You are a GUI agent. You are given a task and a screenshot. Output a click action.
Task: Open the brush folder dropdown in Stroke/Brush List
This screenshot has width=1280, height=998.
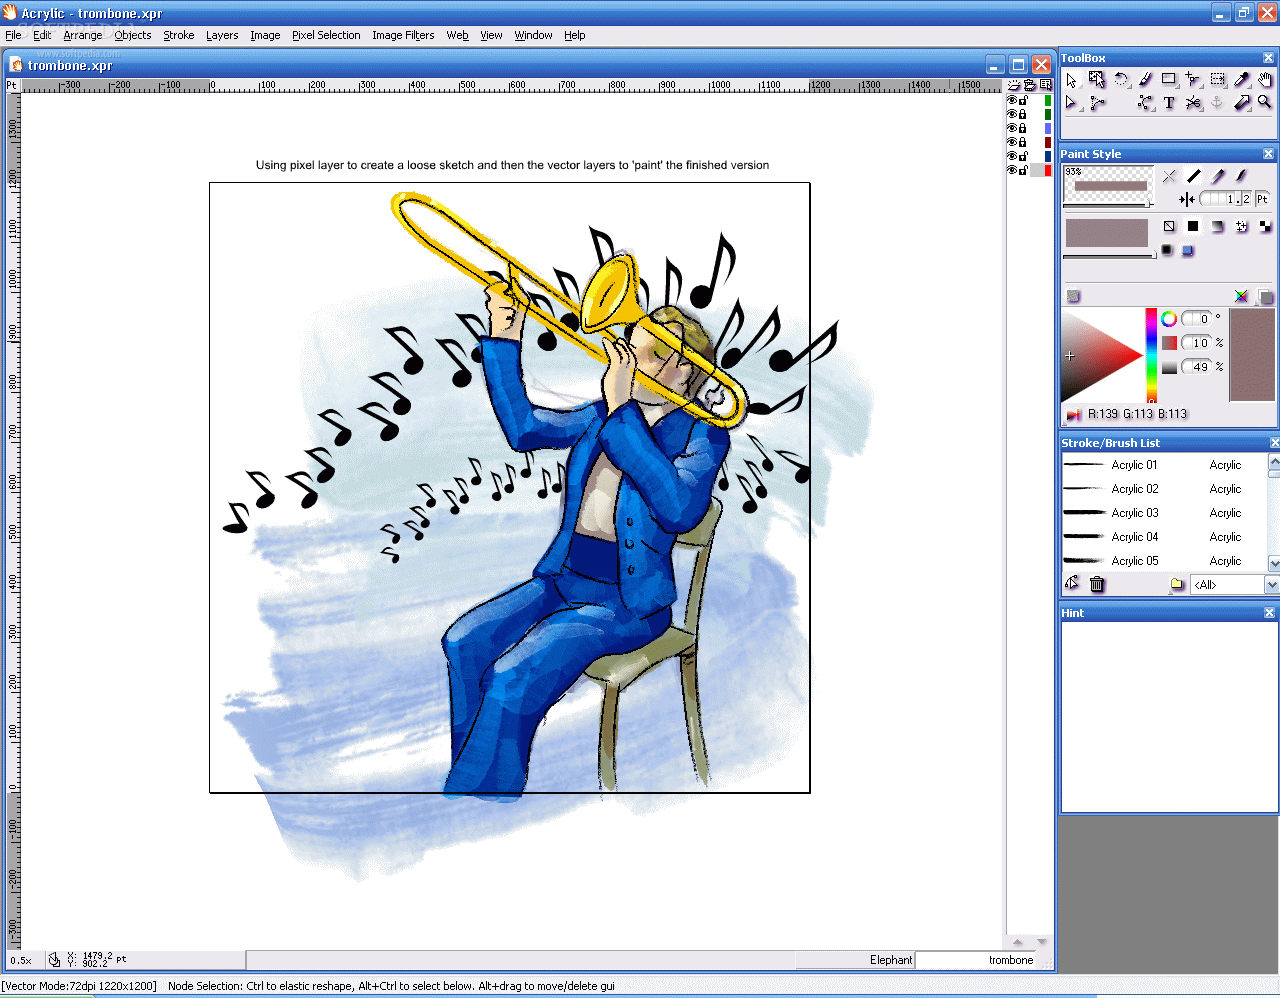[1177, 584]
